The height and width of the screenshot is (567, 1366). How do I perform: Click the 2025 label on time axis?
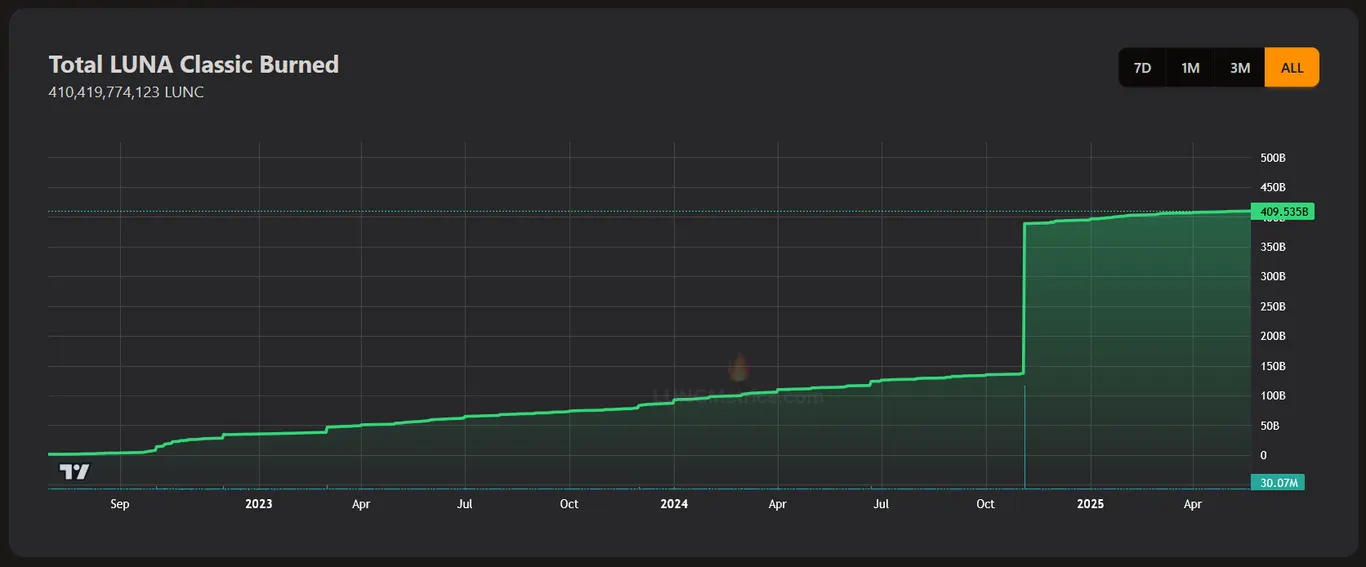[1091, 504]
